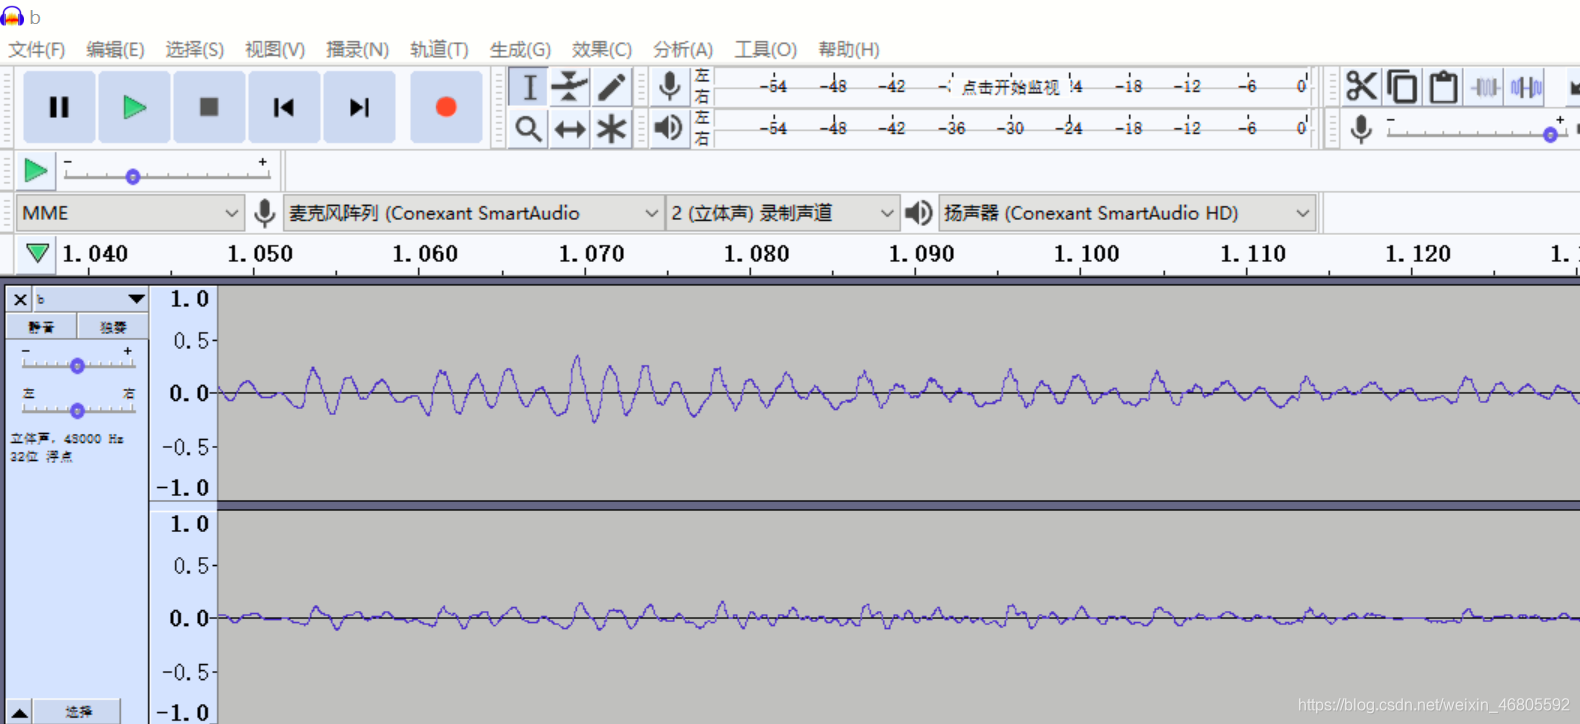Click recording meter to start monitoring
Viewport: 1580px width, 724px height.
coord(1012,86)
